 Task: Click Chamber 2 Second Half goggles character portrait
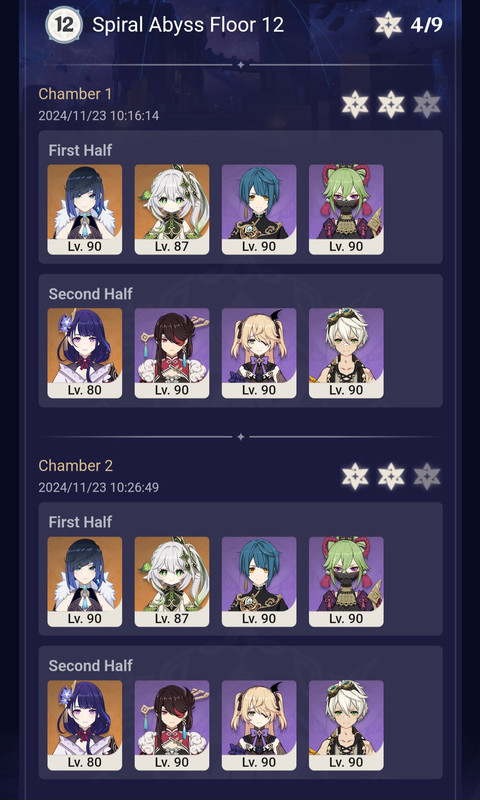coord(346,725)
